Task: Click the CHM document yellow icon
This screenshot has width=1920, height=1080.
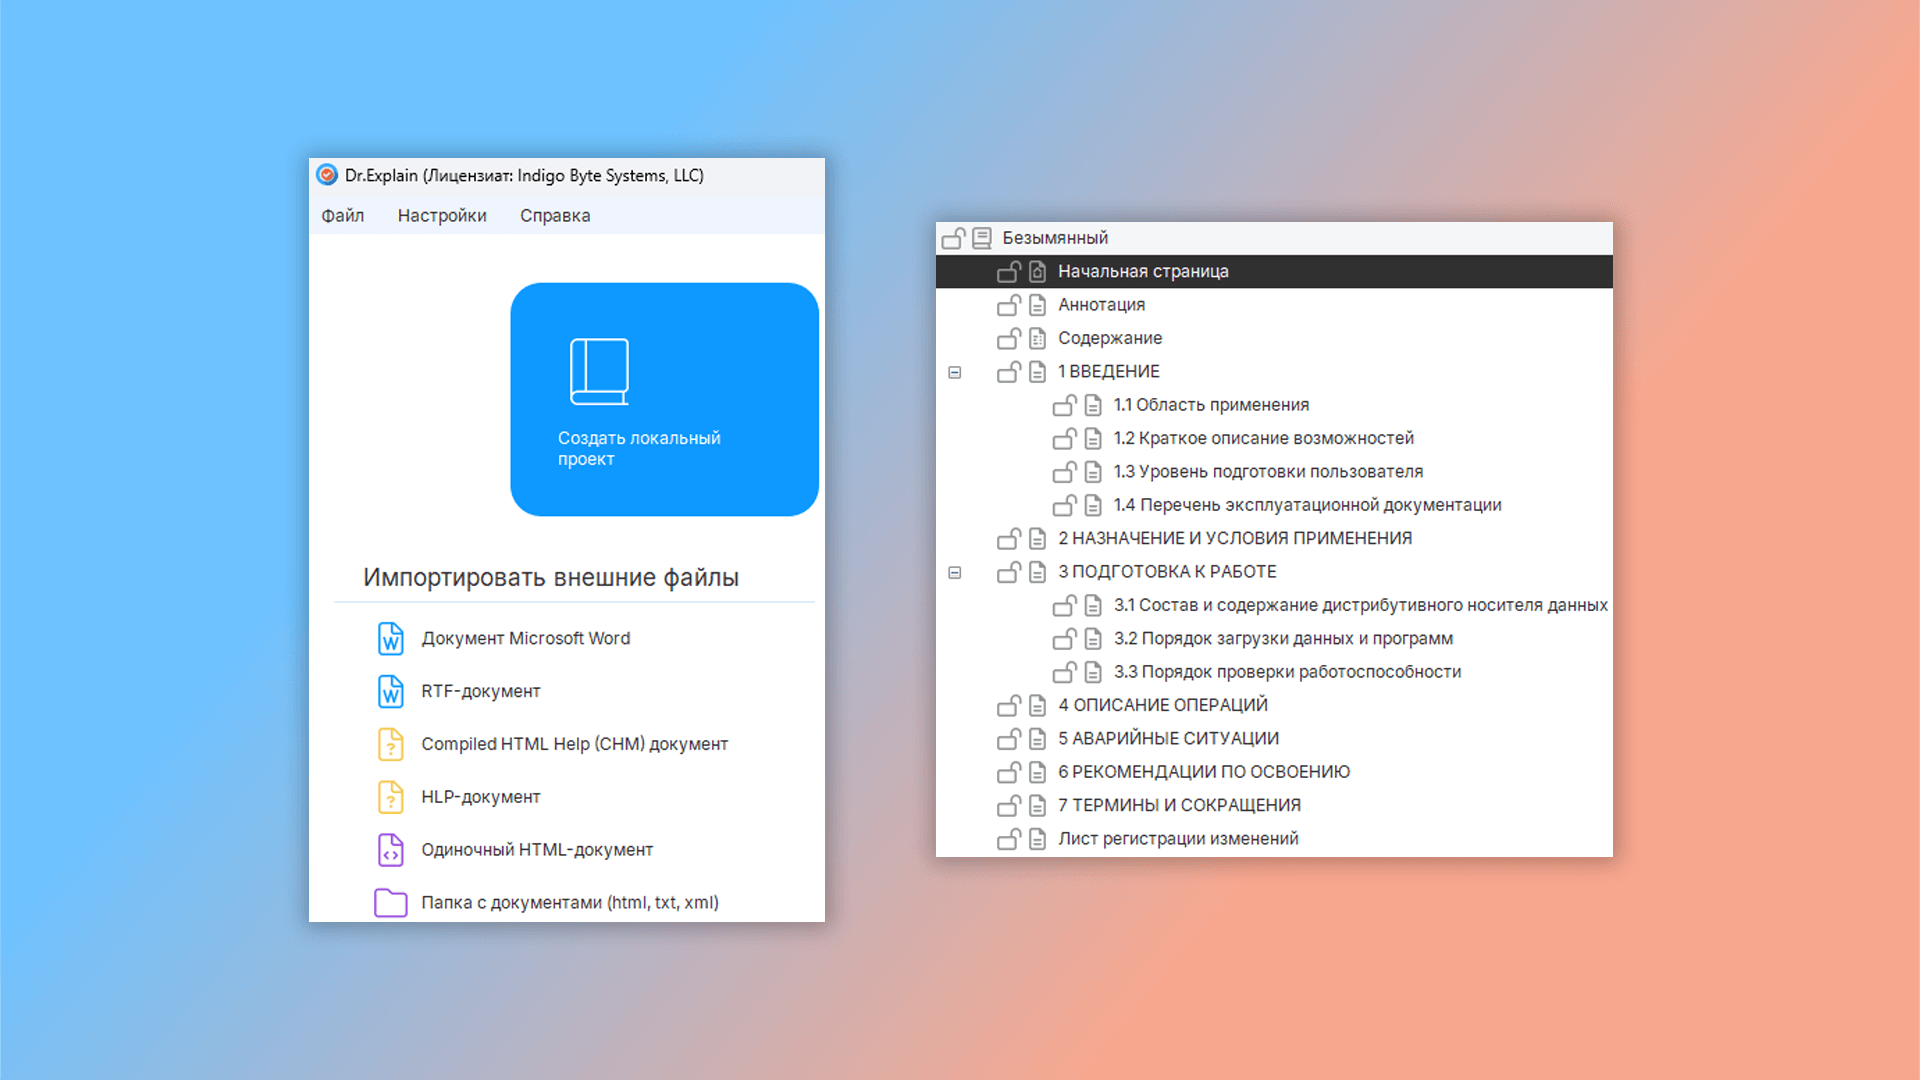Action: pyautogui.click(x=390, y=744)
